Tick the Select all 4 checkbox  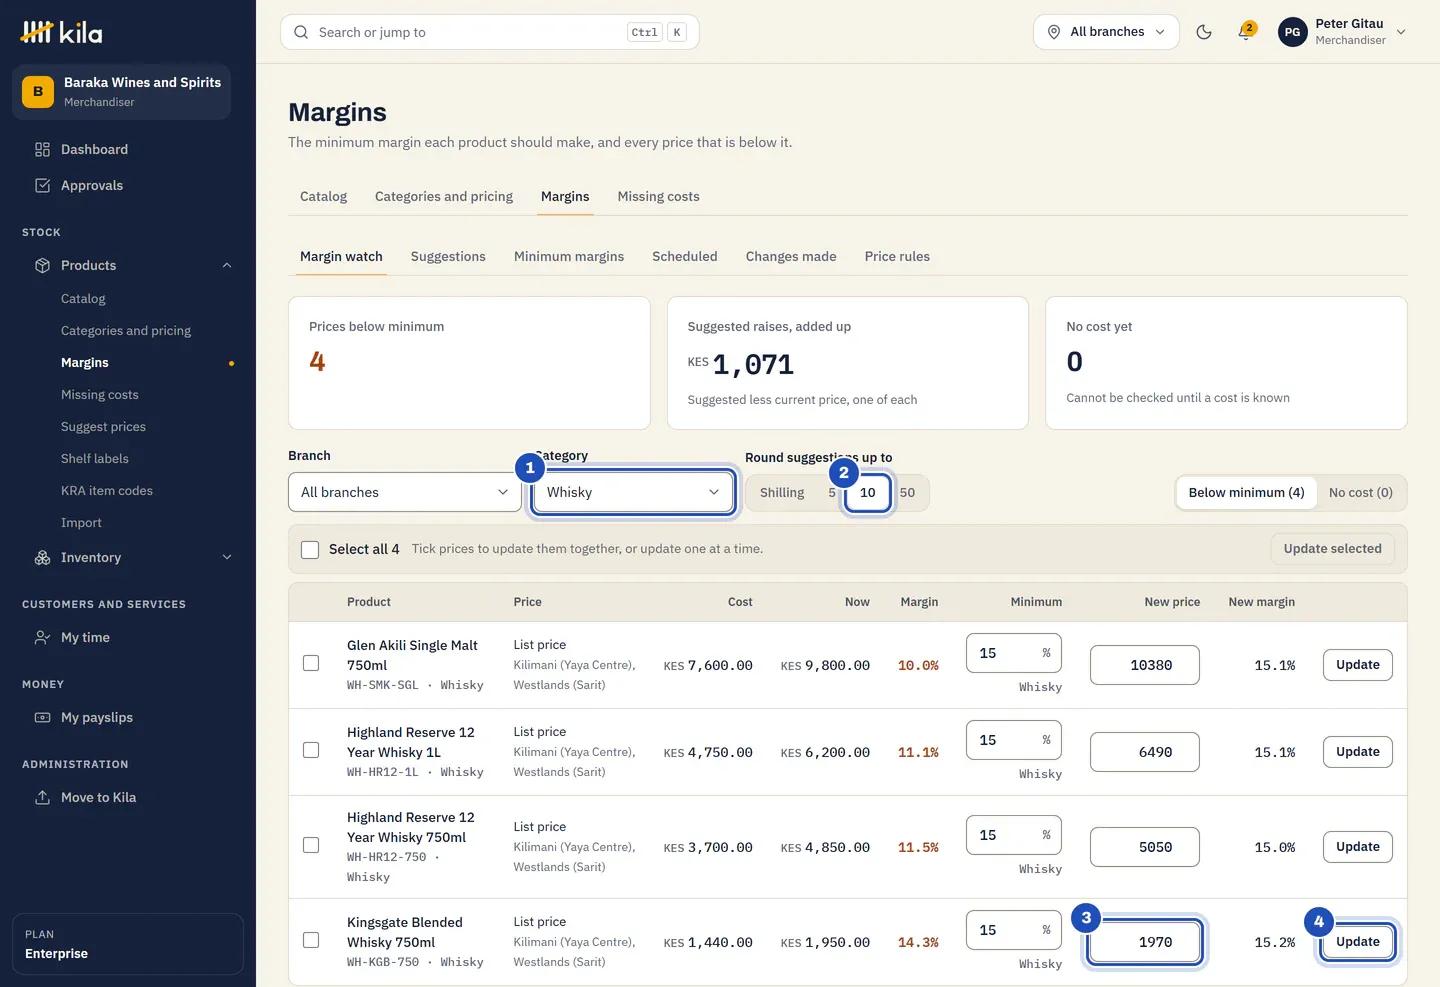pos(310,549)
